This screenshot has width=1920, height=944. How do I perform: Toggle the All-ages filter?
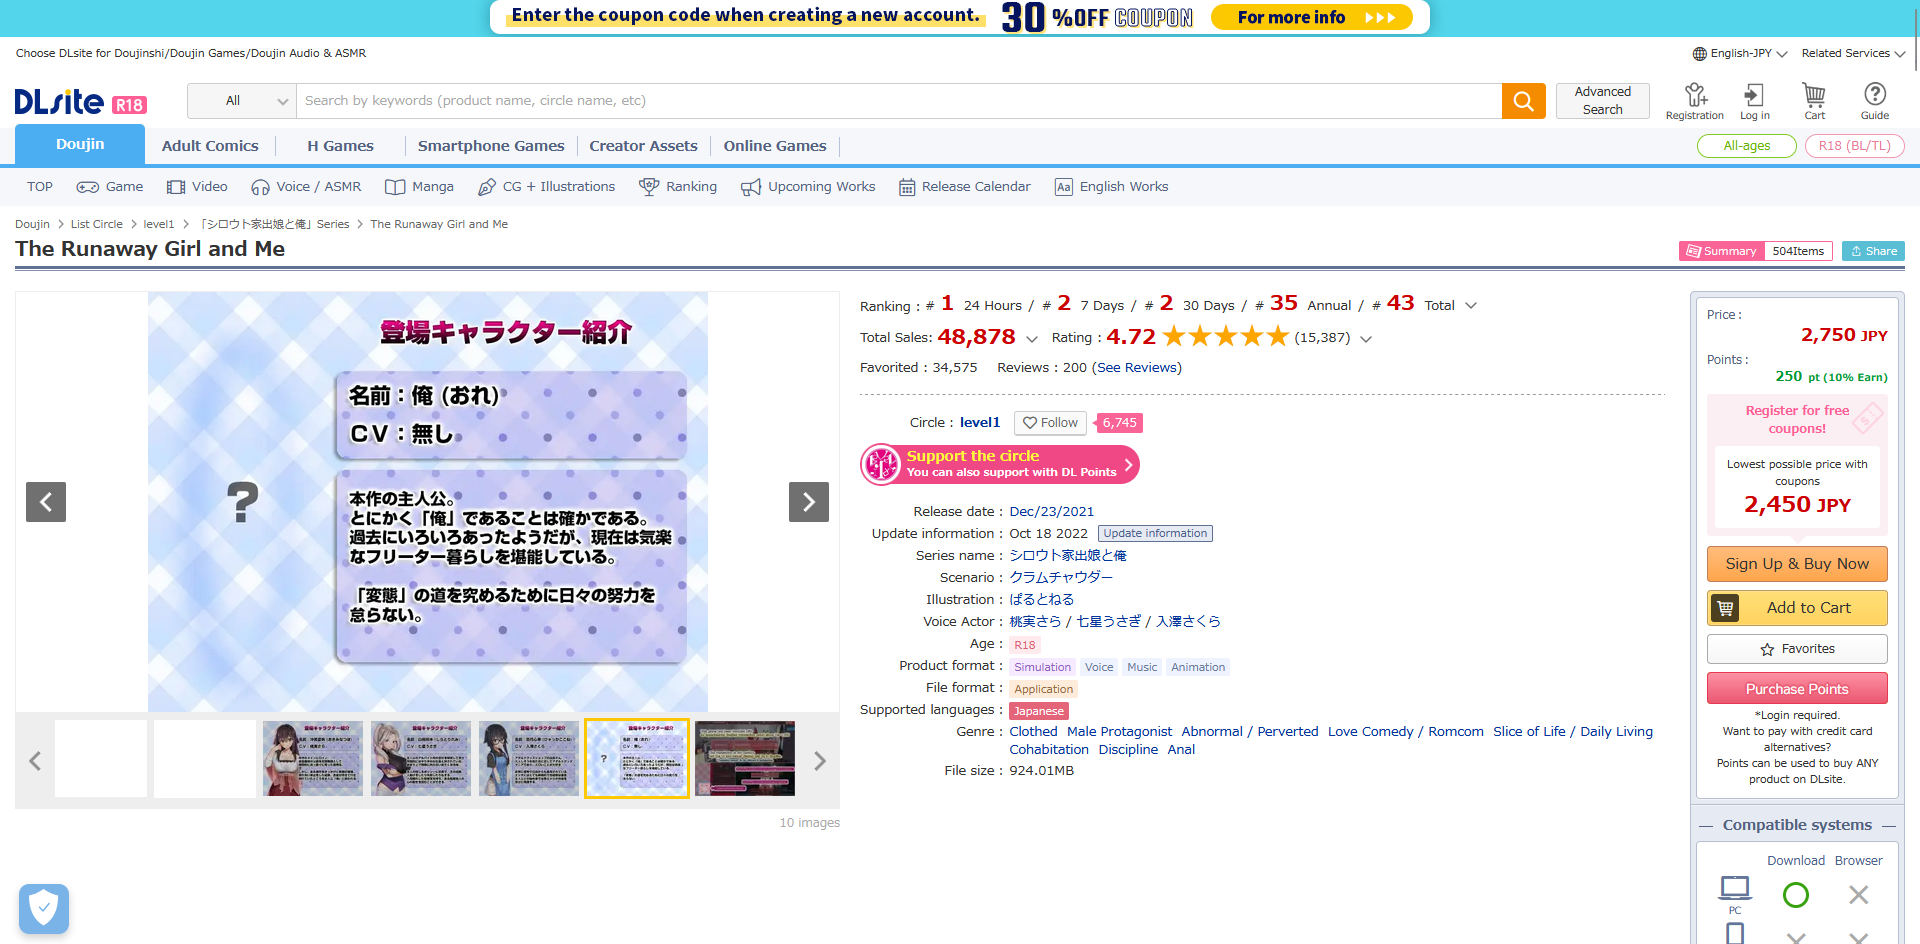point(1747,146)
